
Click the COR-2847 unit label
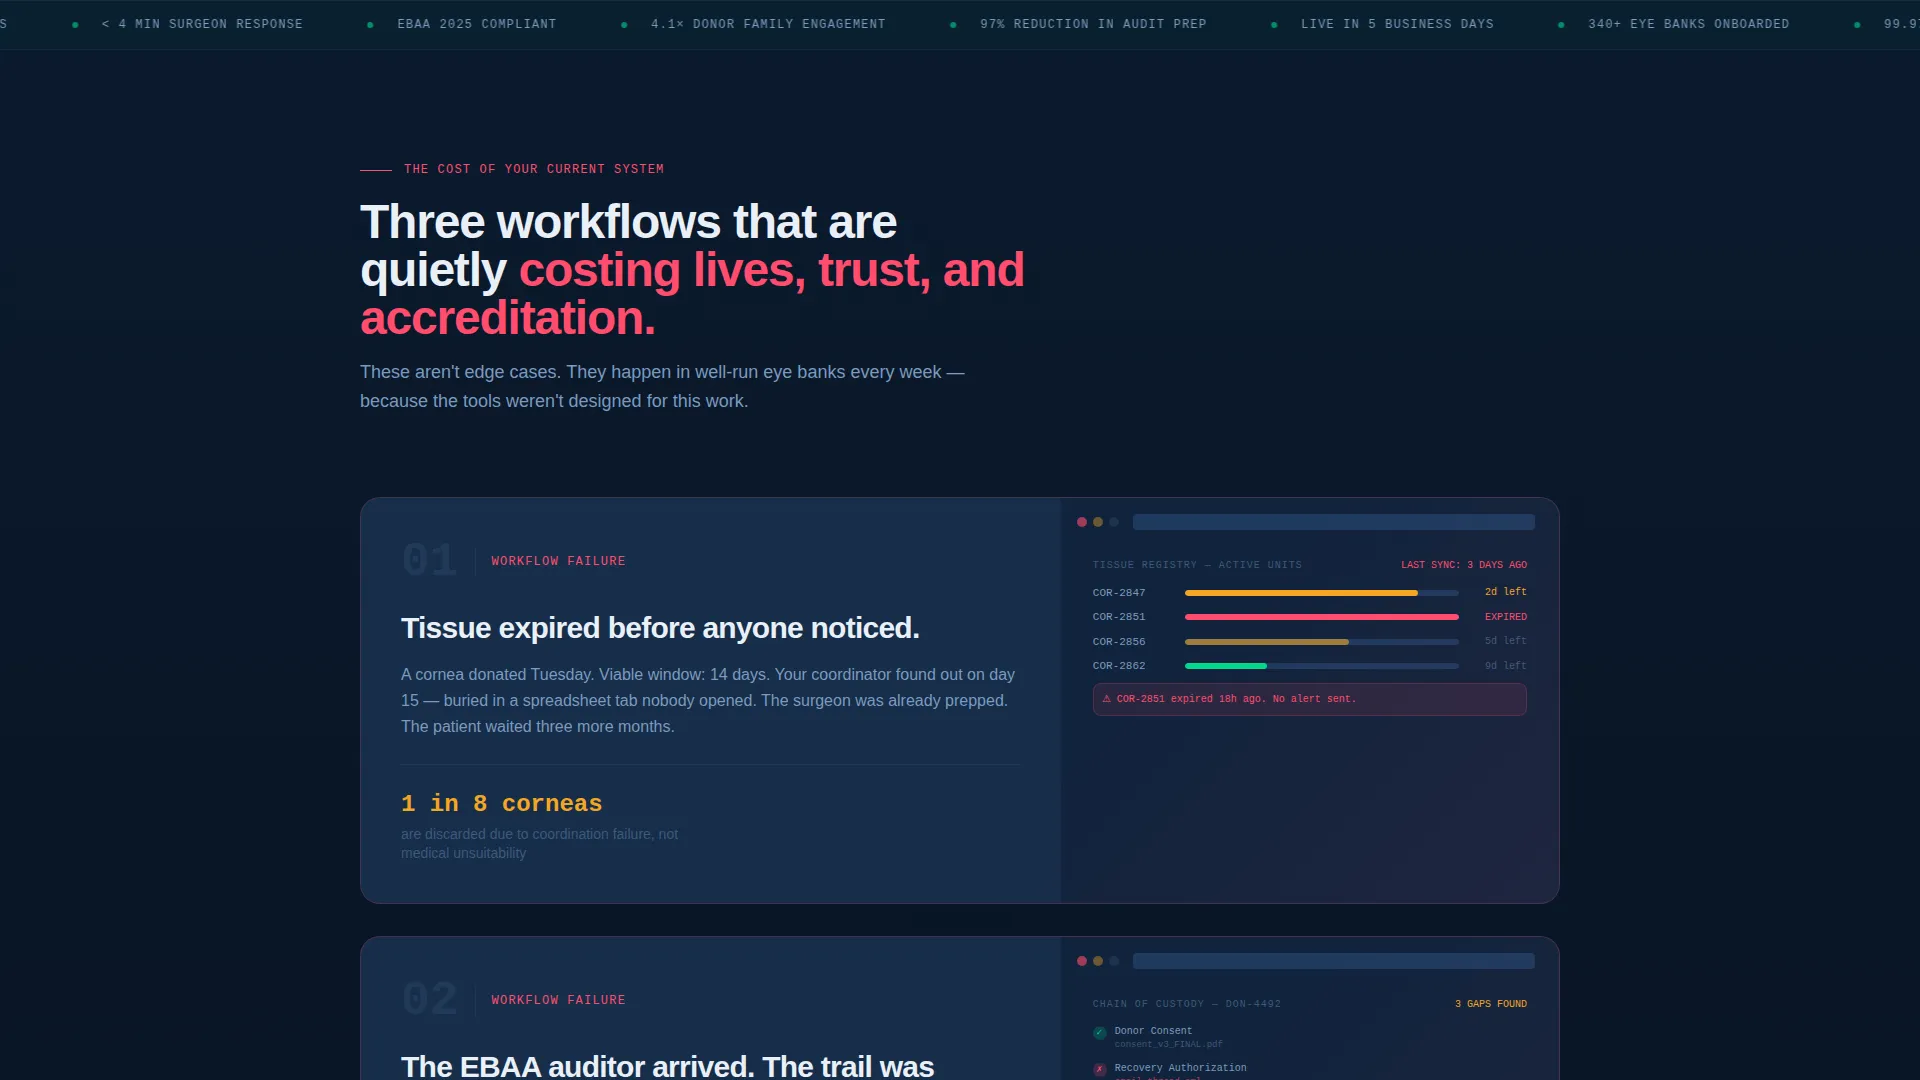click(1119, 593)
